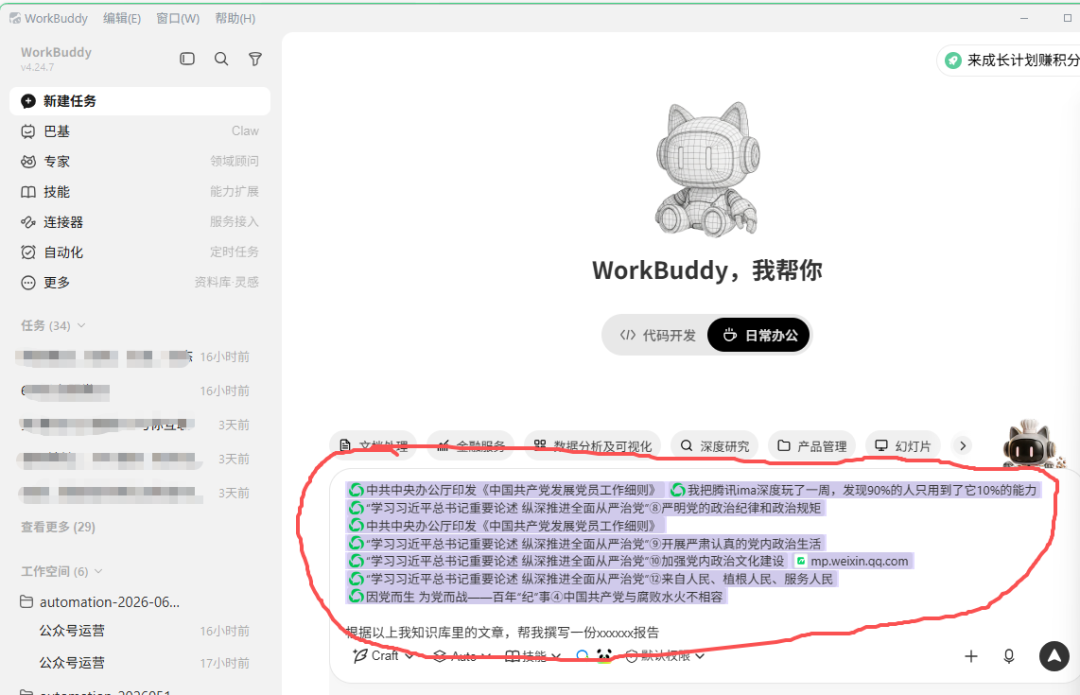Click the WorkBuddy，我帮你 heading
This screenshot has height=695, width=1080.
pos(707,270)
